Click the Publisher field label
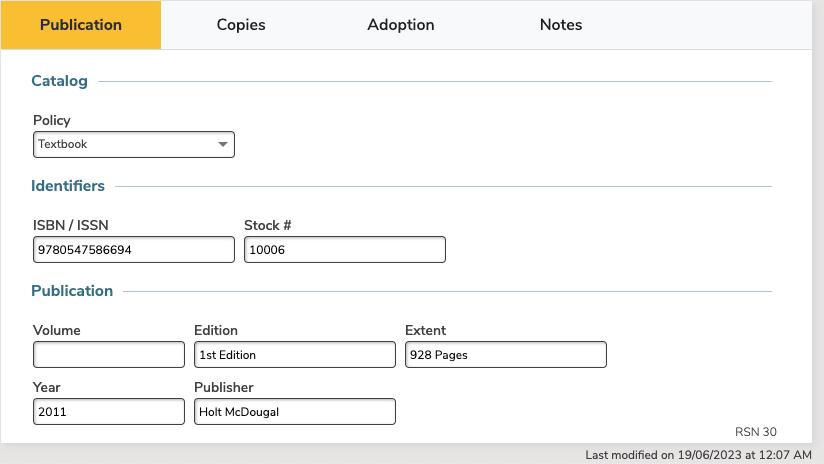The height and width of the screenshot is (464, 824). point(224,387)
